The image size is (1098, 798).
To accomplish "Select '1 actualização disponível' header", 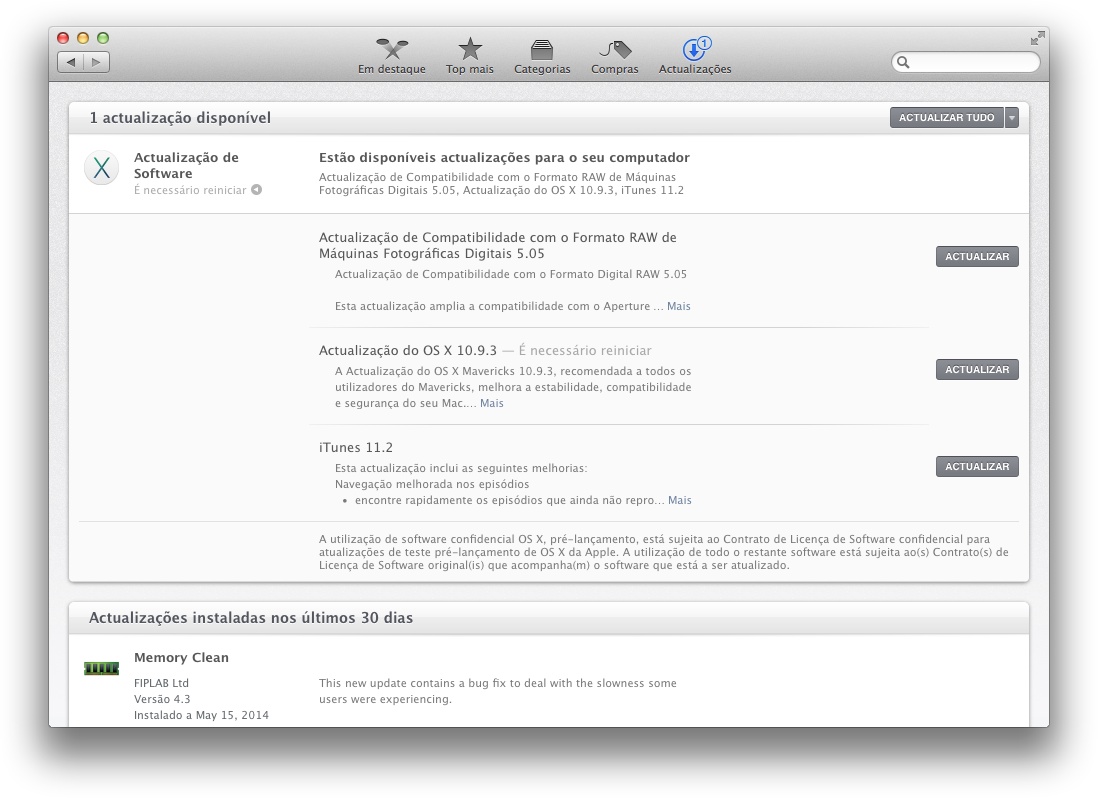I will click(x=180, y=118).
